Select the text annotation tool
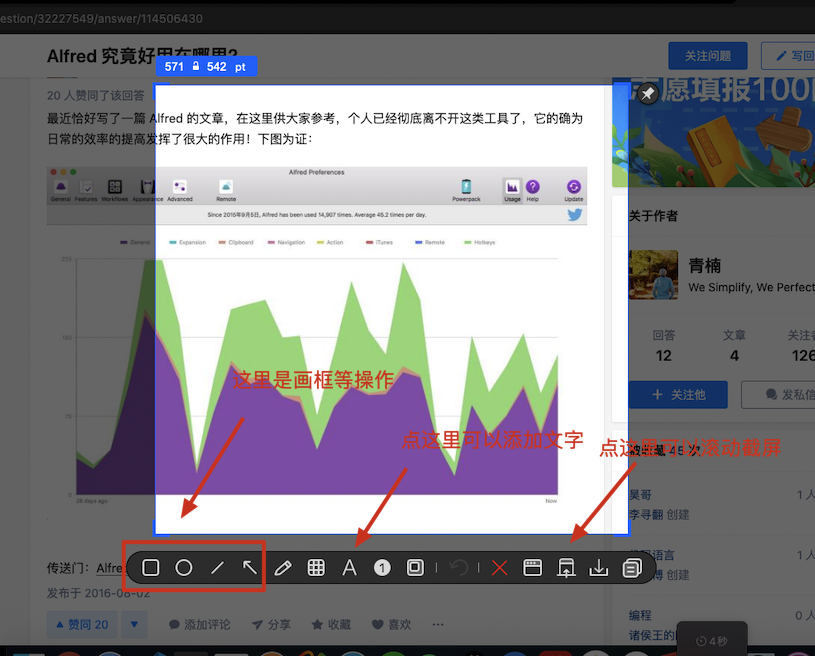The width and height of the screenshot is (815, 656). point(349,568)
